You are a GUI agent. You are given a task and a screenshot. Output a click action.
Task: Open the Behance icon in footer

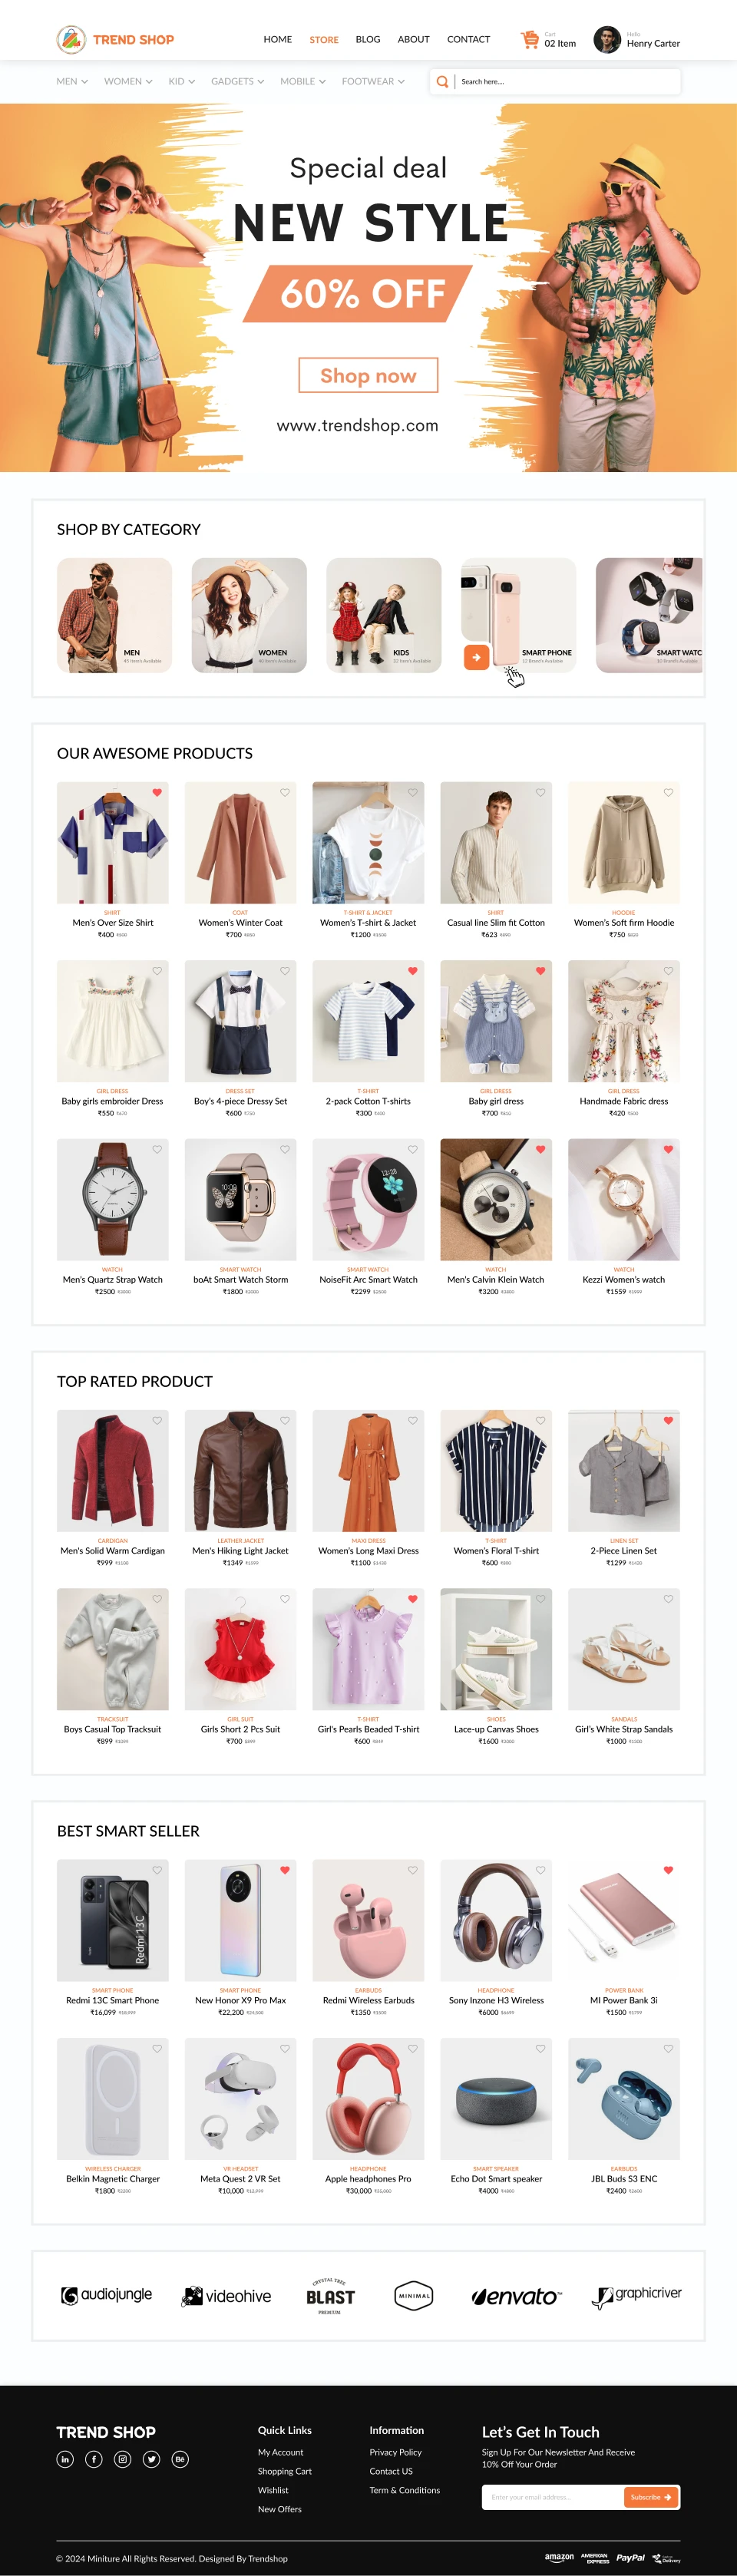pyautogui.click(x=180, y=2459)
